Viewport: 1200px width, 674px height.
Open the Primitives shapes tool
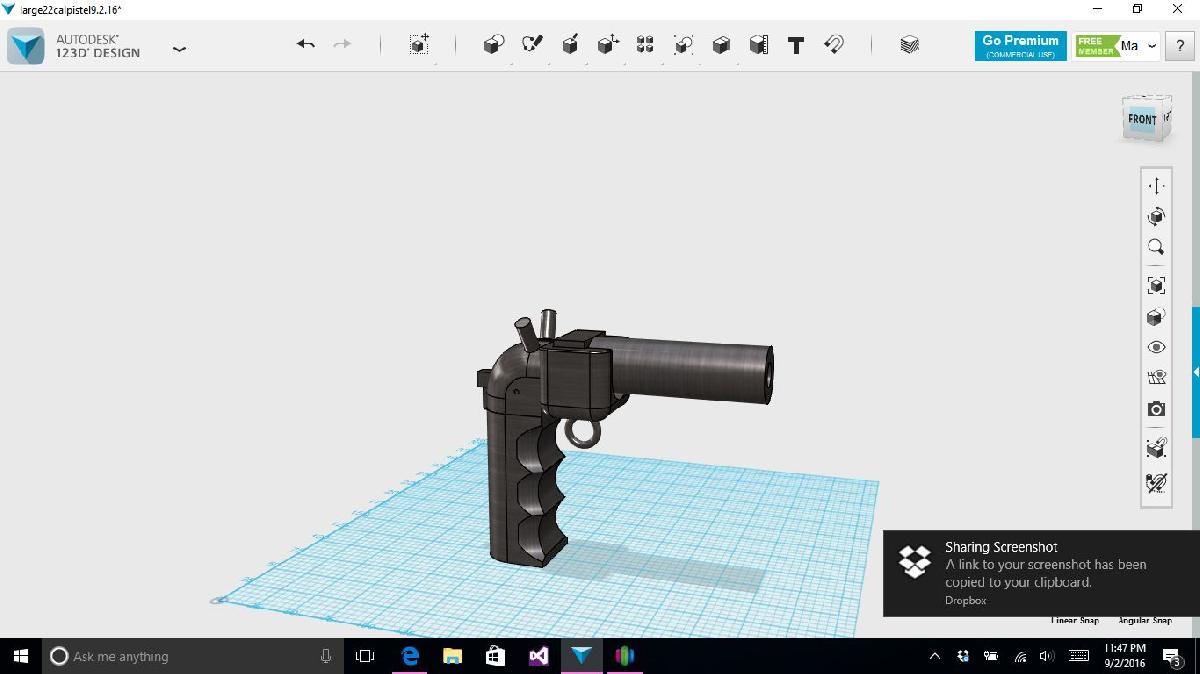[x=493, y=45]
